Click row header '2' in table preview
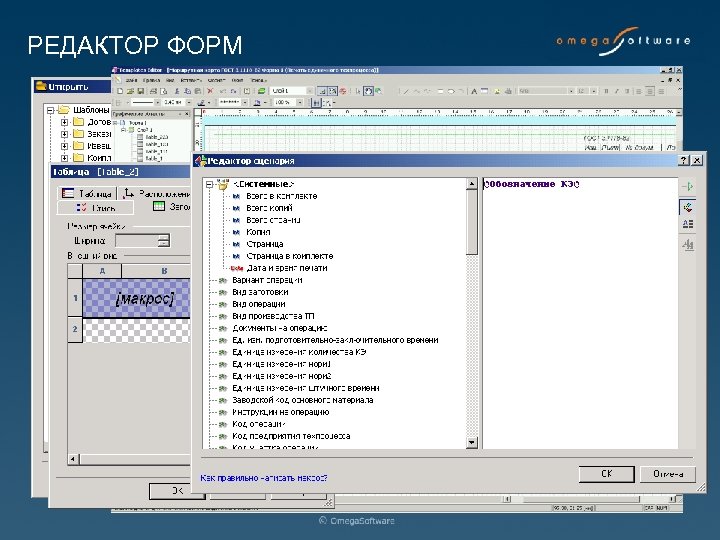This screenshot has width=720, height=540. click(75, 330)
